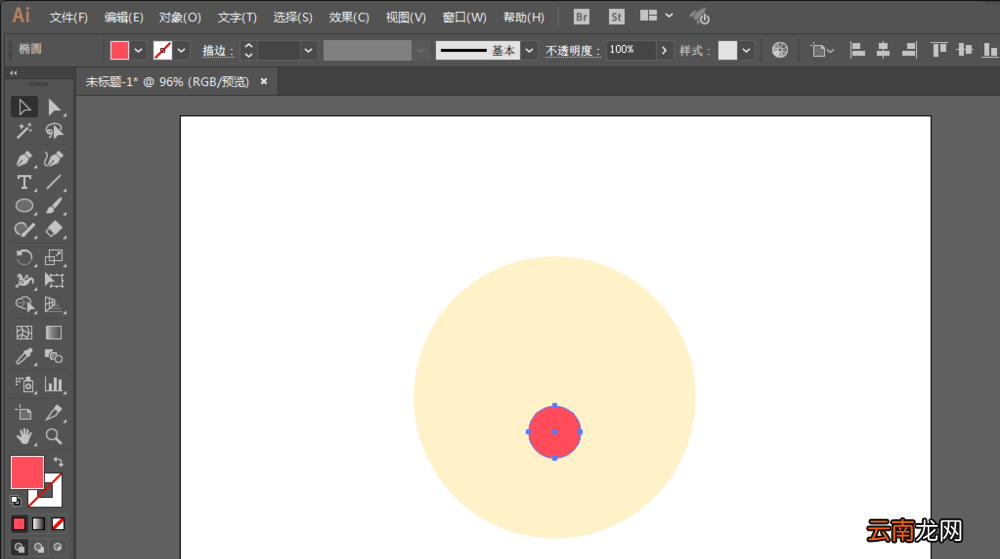The height and width of the screenshot is (559, 1000).
Task: Choose the Width/Warp tool
Action: [x=24, y=280]
